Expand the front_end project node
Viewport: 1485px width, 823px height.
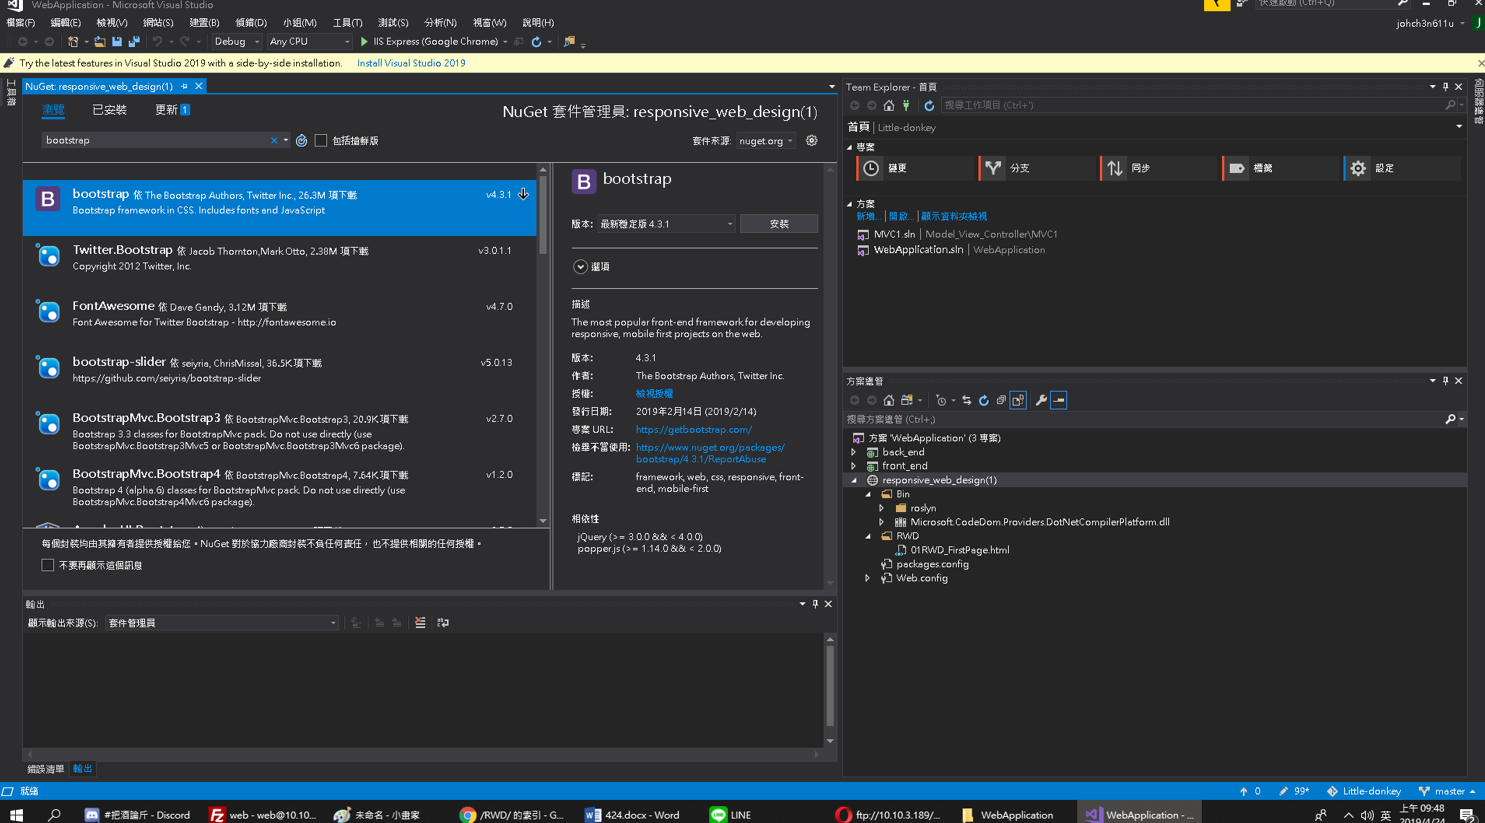point(854,466)
